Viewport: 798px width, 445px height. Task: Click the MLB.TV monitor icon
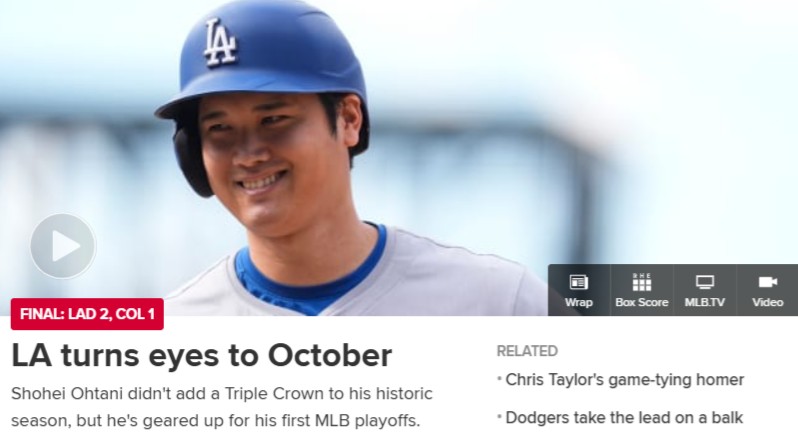(x=705, y=282)
